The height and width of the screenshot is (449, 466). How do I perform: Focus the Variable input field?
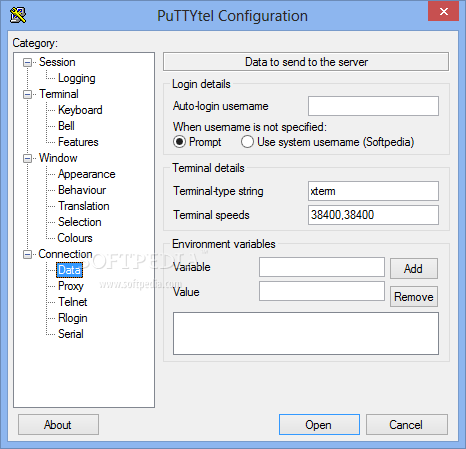(322, 267)
